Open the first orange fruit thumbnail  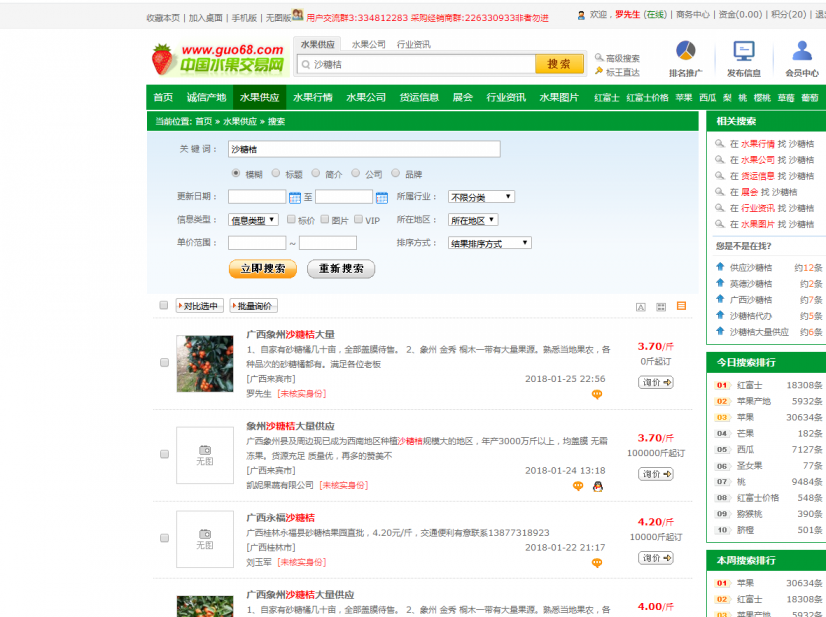[x=204, y=363]
